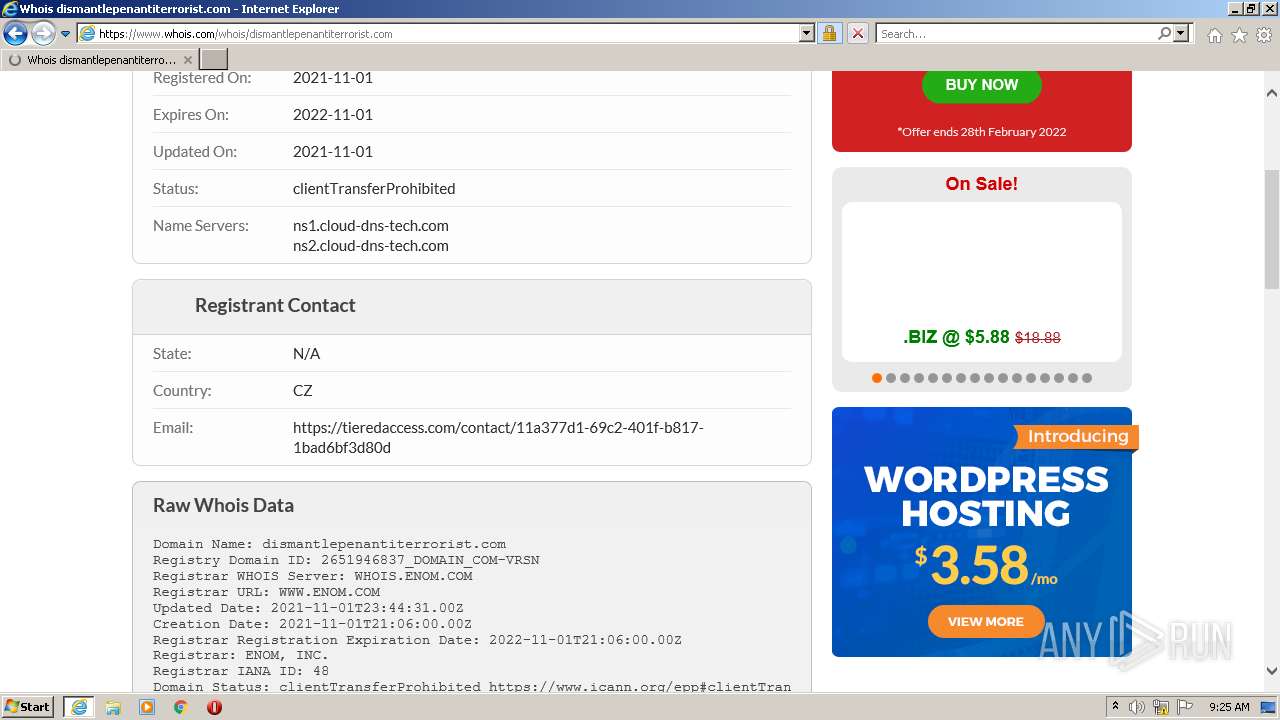Click the Stop loading X button

pyautogui.click(x=857, y=34)
